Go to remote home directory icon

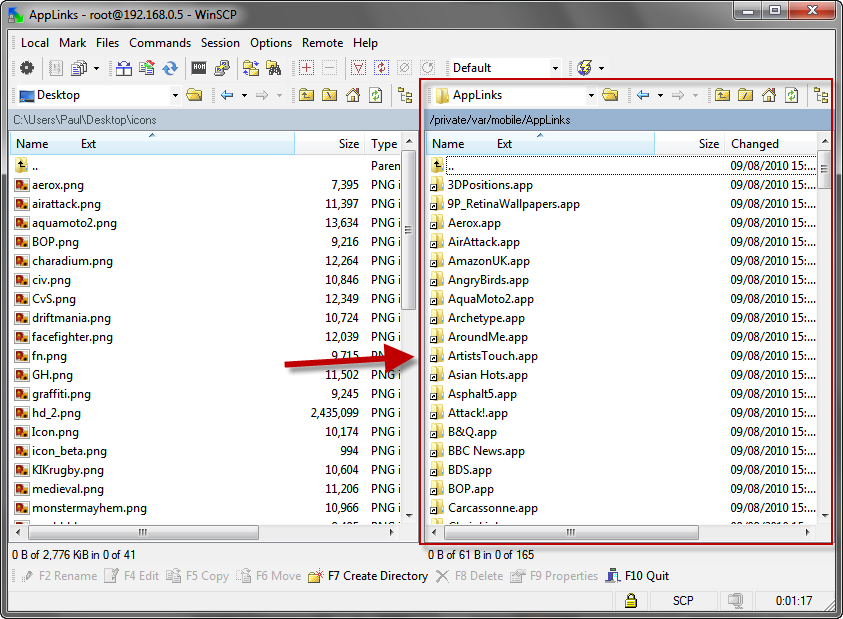769,95
